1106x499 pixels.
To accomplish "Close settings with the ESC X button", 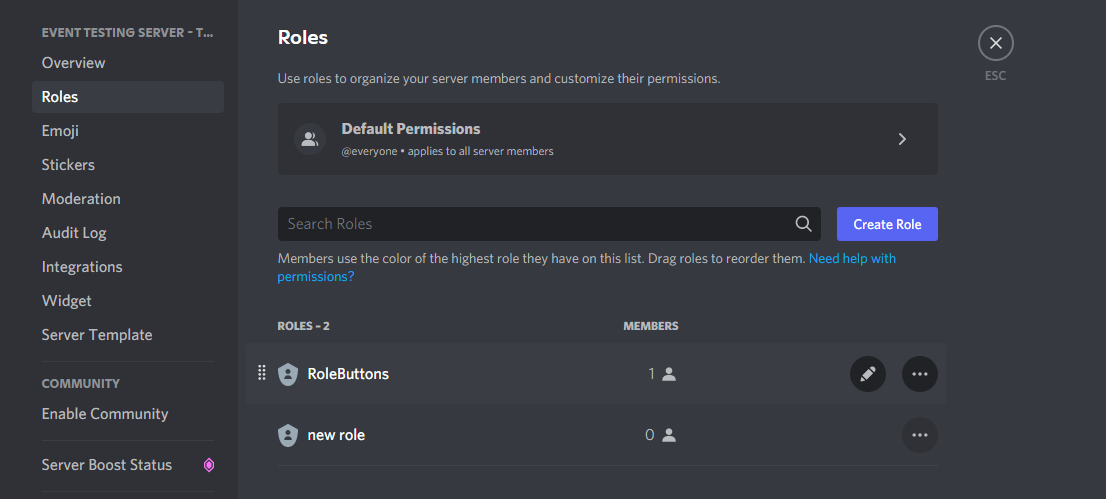I will (995, 43).
